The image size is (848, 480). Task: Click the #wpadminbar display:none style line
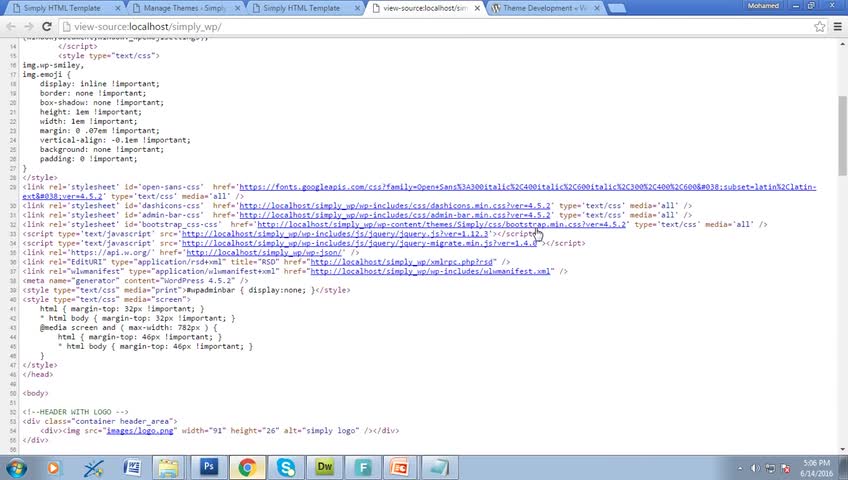[186, 290]
